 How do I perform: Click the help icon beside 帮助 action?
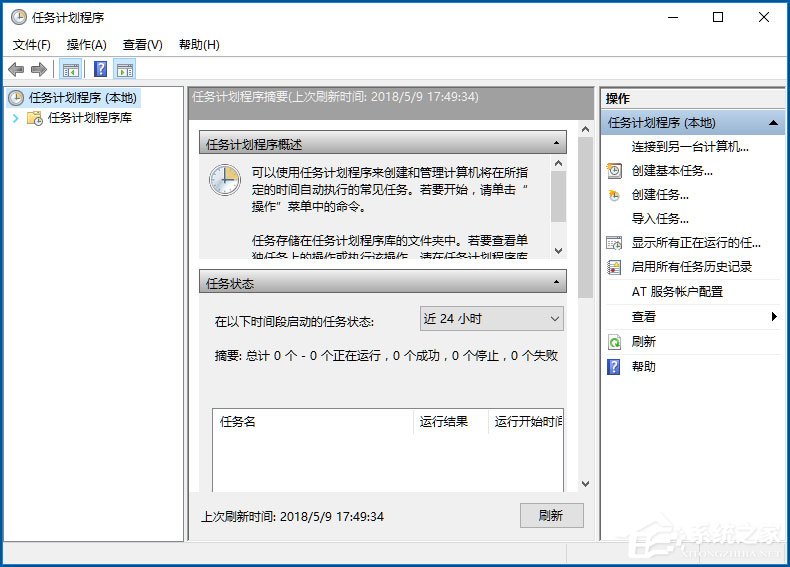[614, 366]
